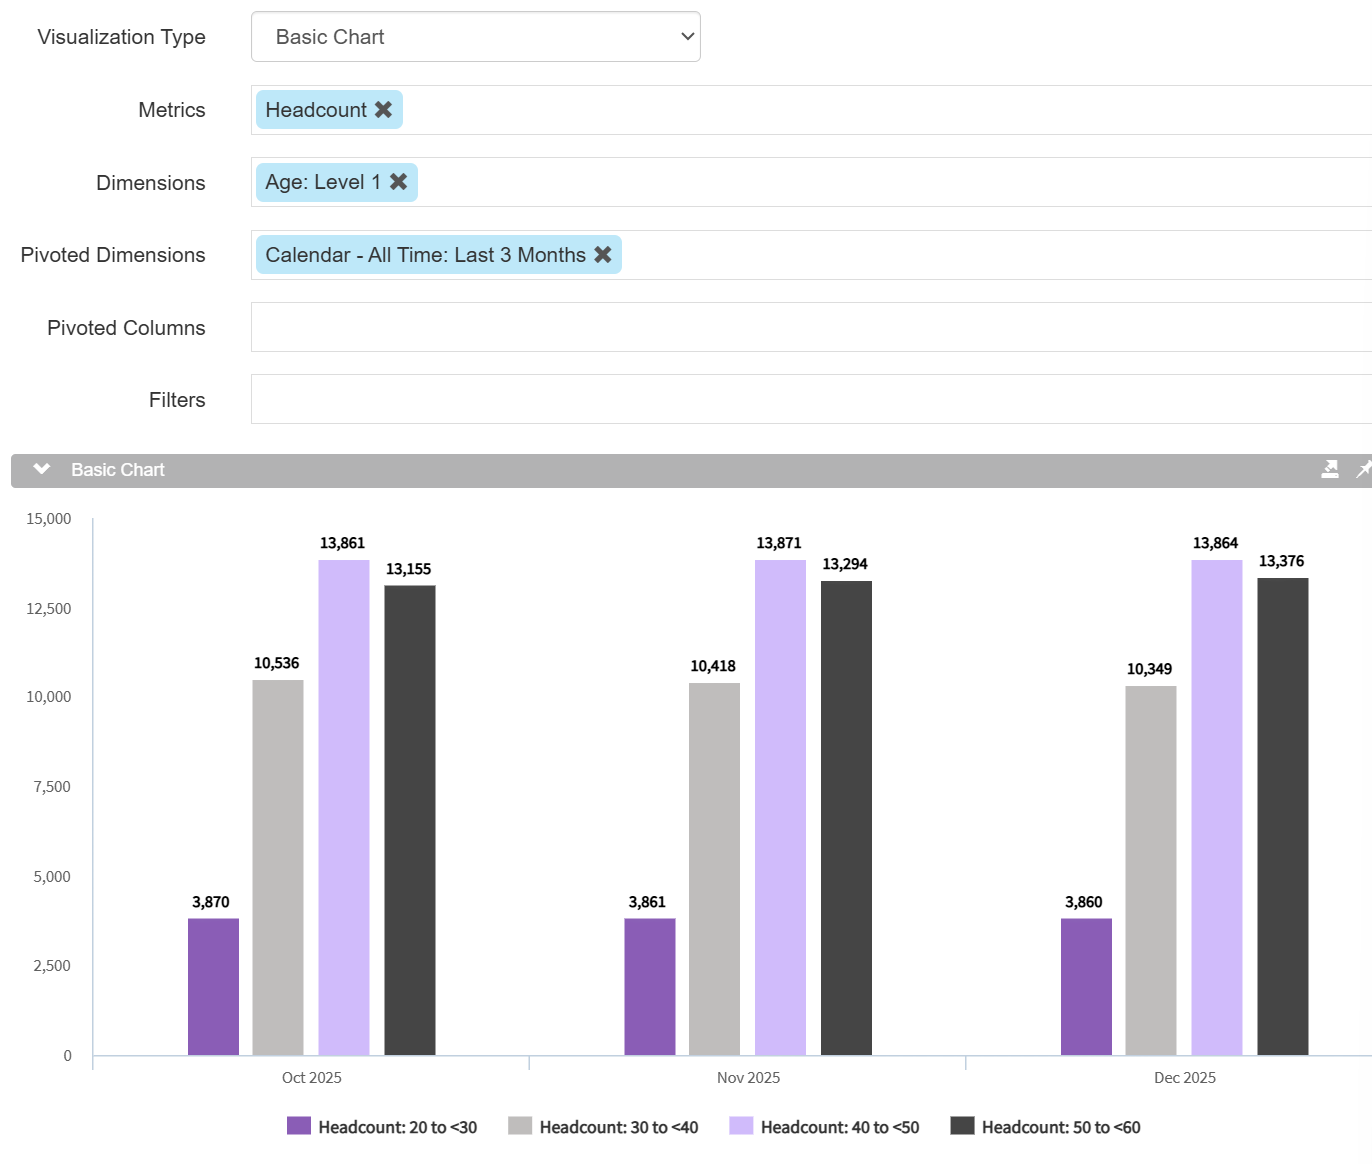Image resolution: width=1372 pixels, height=1164 pixels.
Task: Select the Headcount tag in Metrics
Action: (x=316, y=110)
